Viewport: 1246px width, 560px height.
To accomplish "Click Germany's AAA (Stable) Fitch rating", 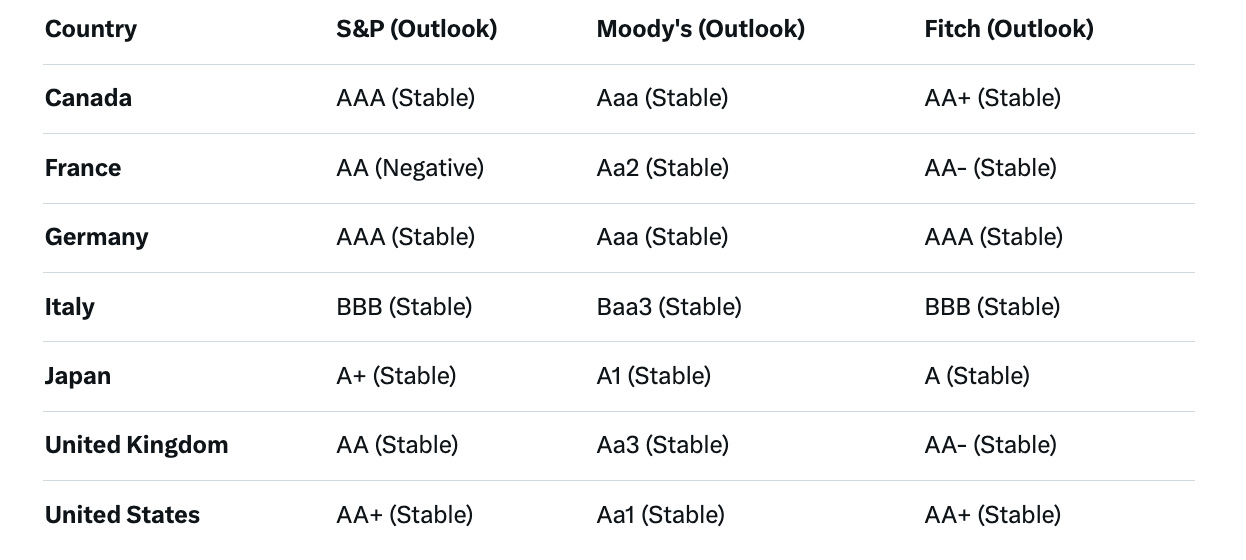I will [993, 237].
